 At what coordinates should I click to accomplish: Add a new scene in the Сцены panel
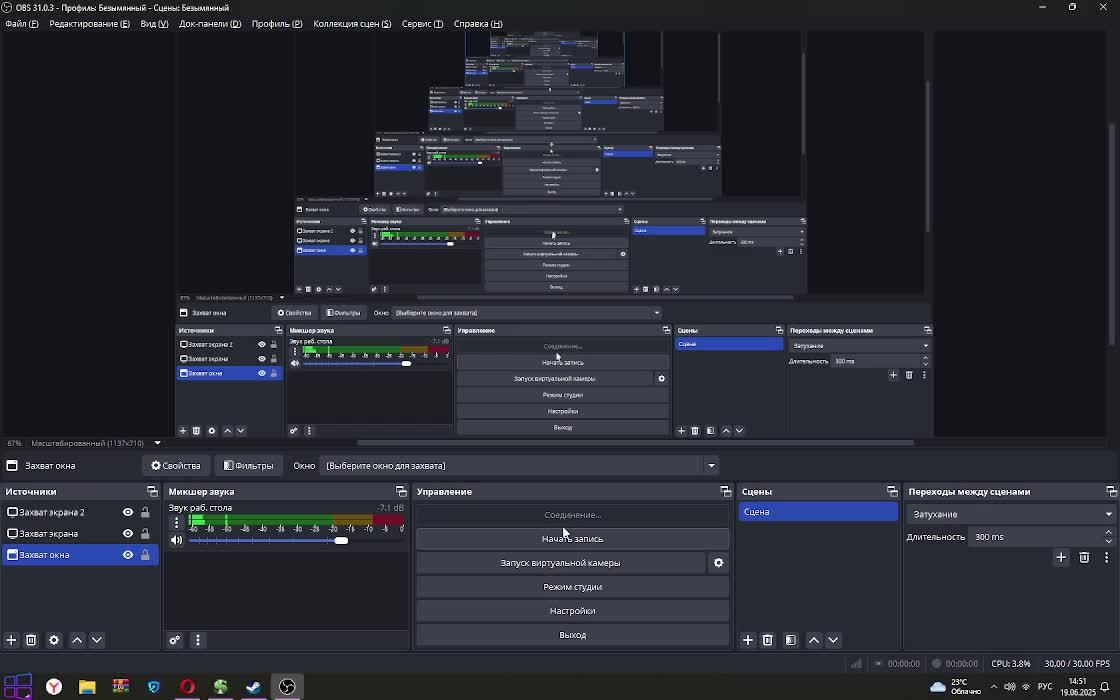[748, 640]
